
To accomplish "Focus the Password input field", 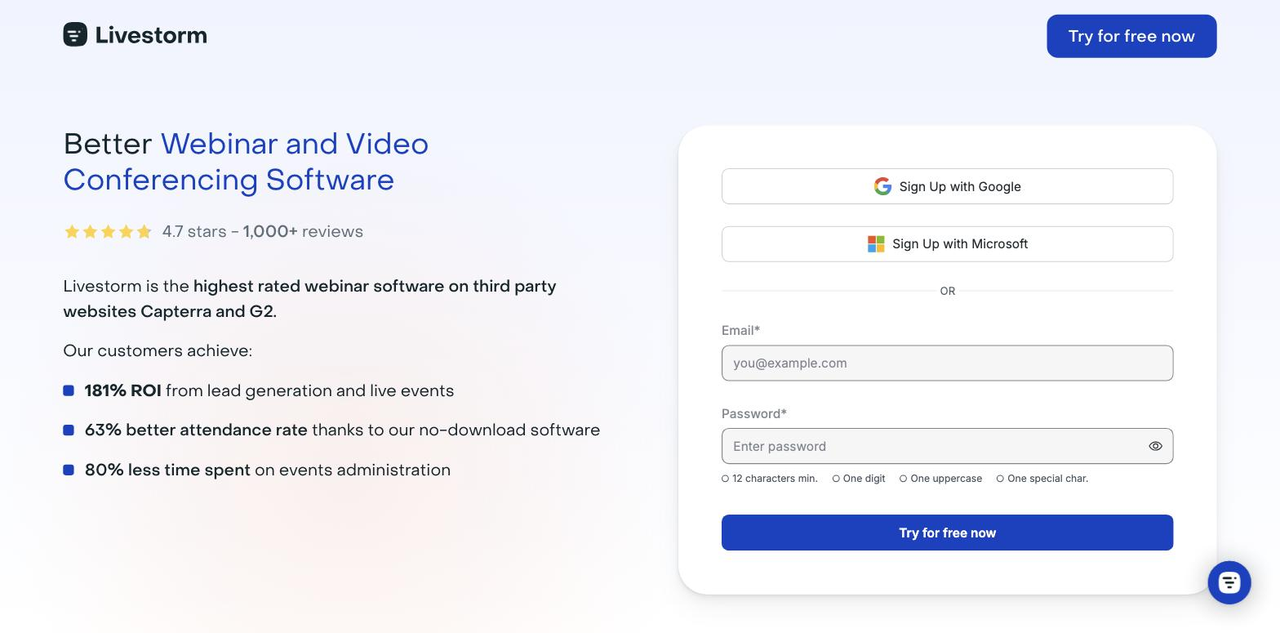I will 947,446.
